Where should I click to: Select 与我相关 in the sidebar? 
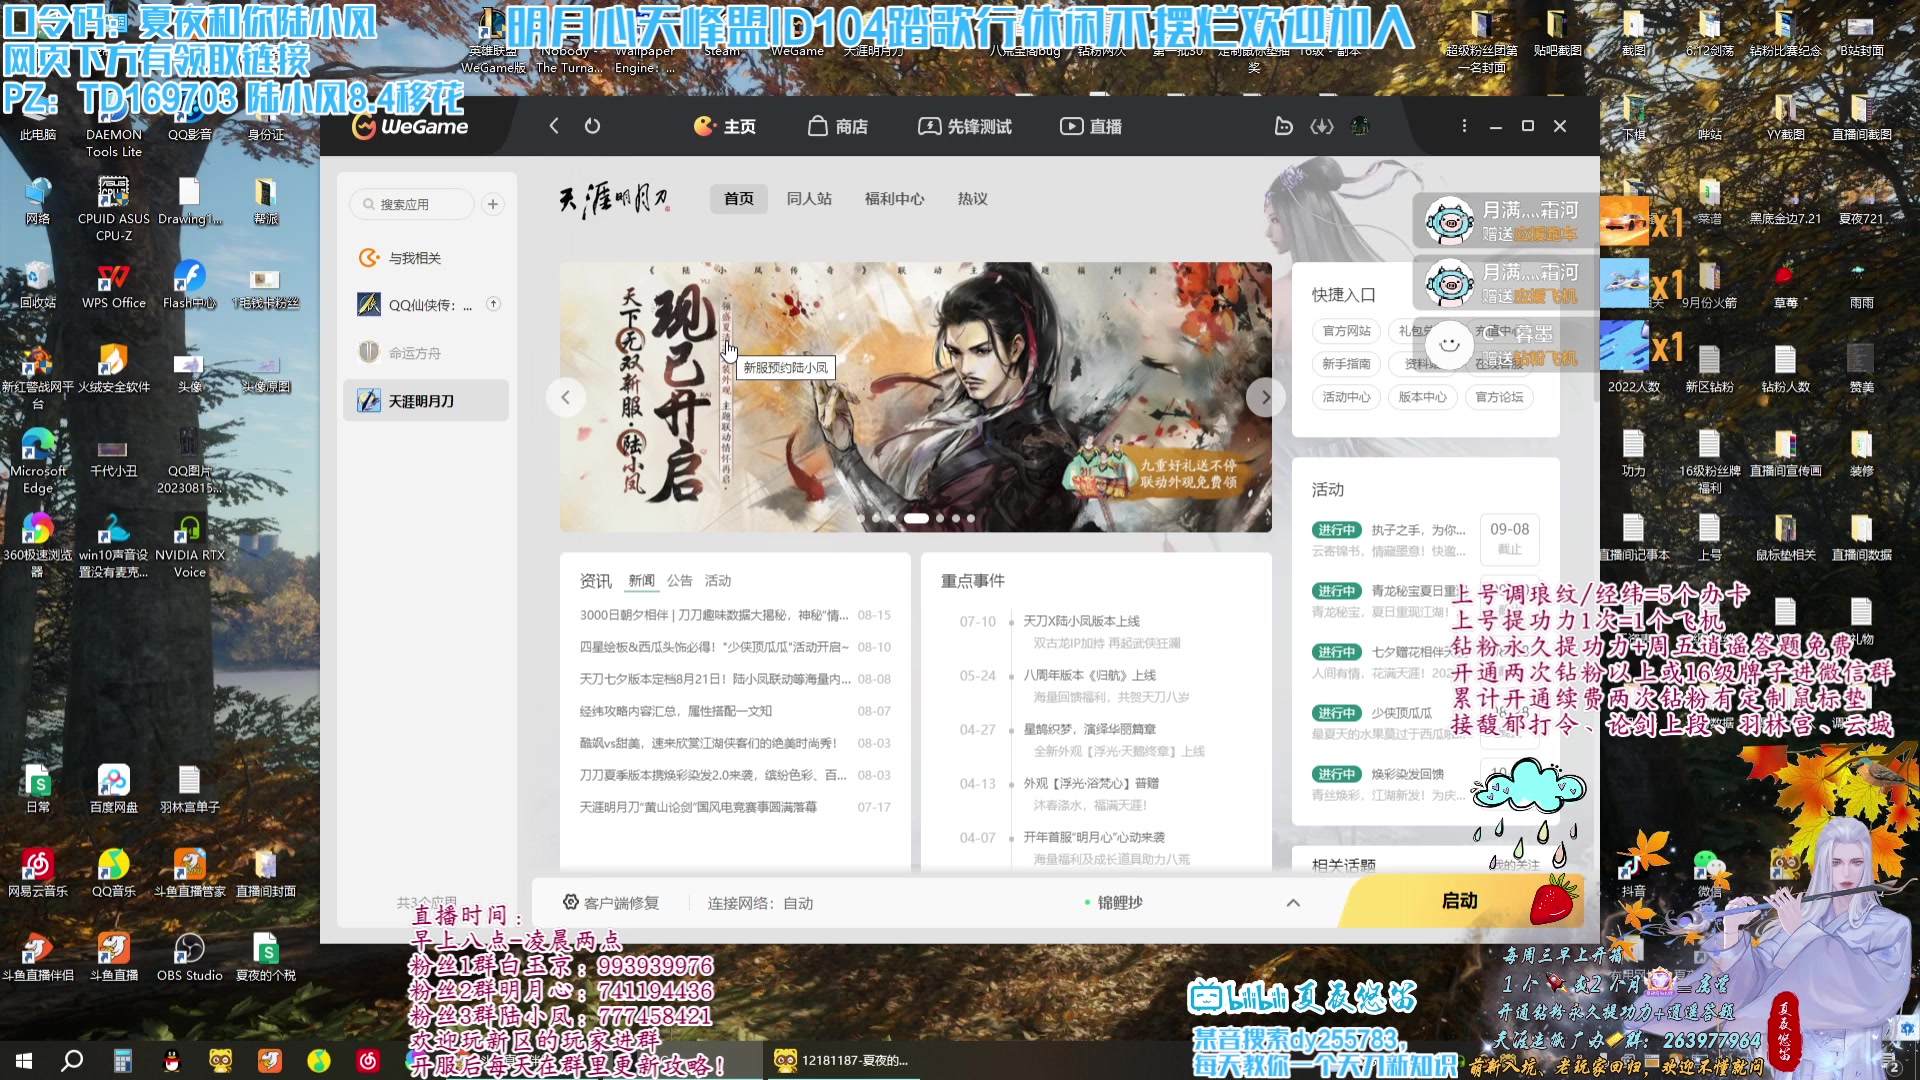click(426, 258)
